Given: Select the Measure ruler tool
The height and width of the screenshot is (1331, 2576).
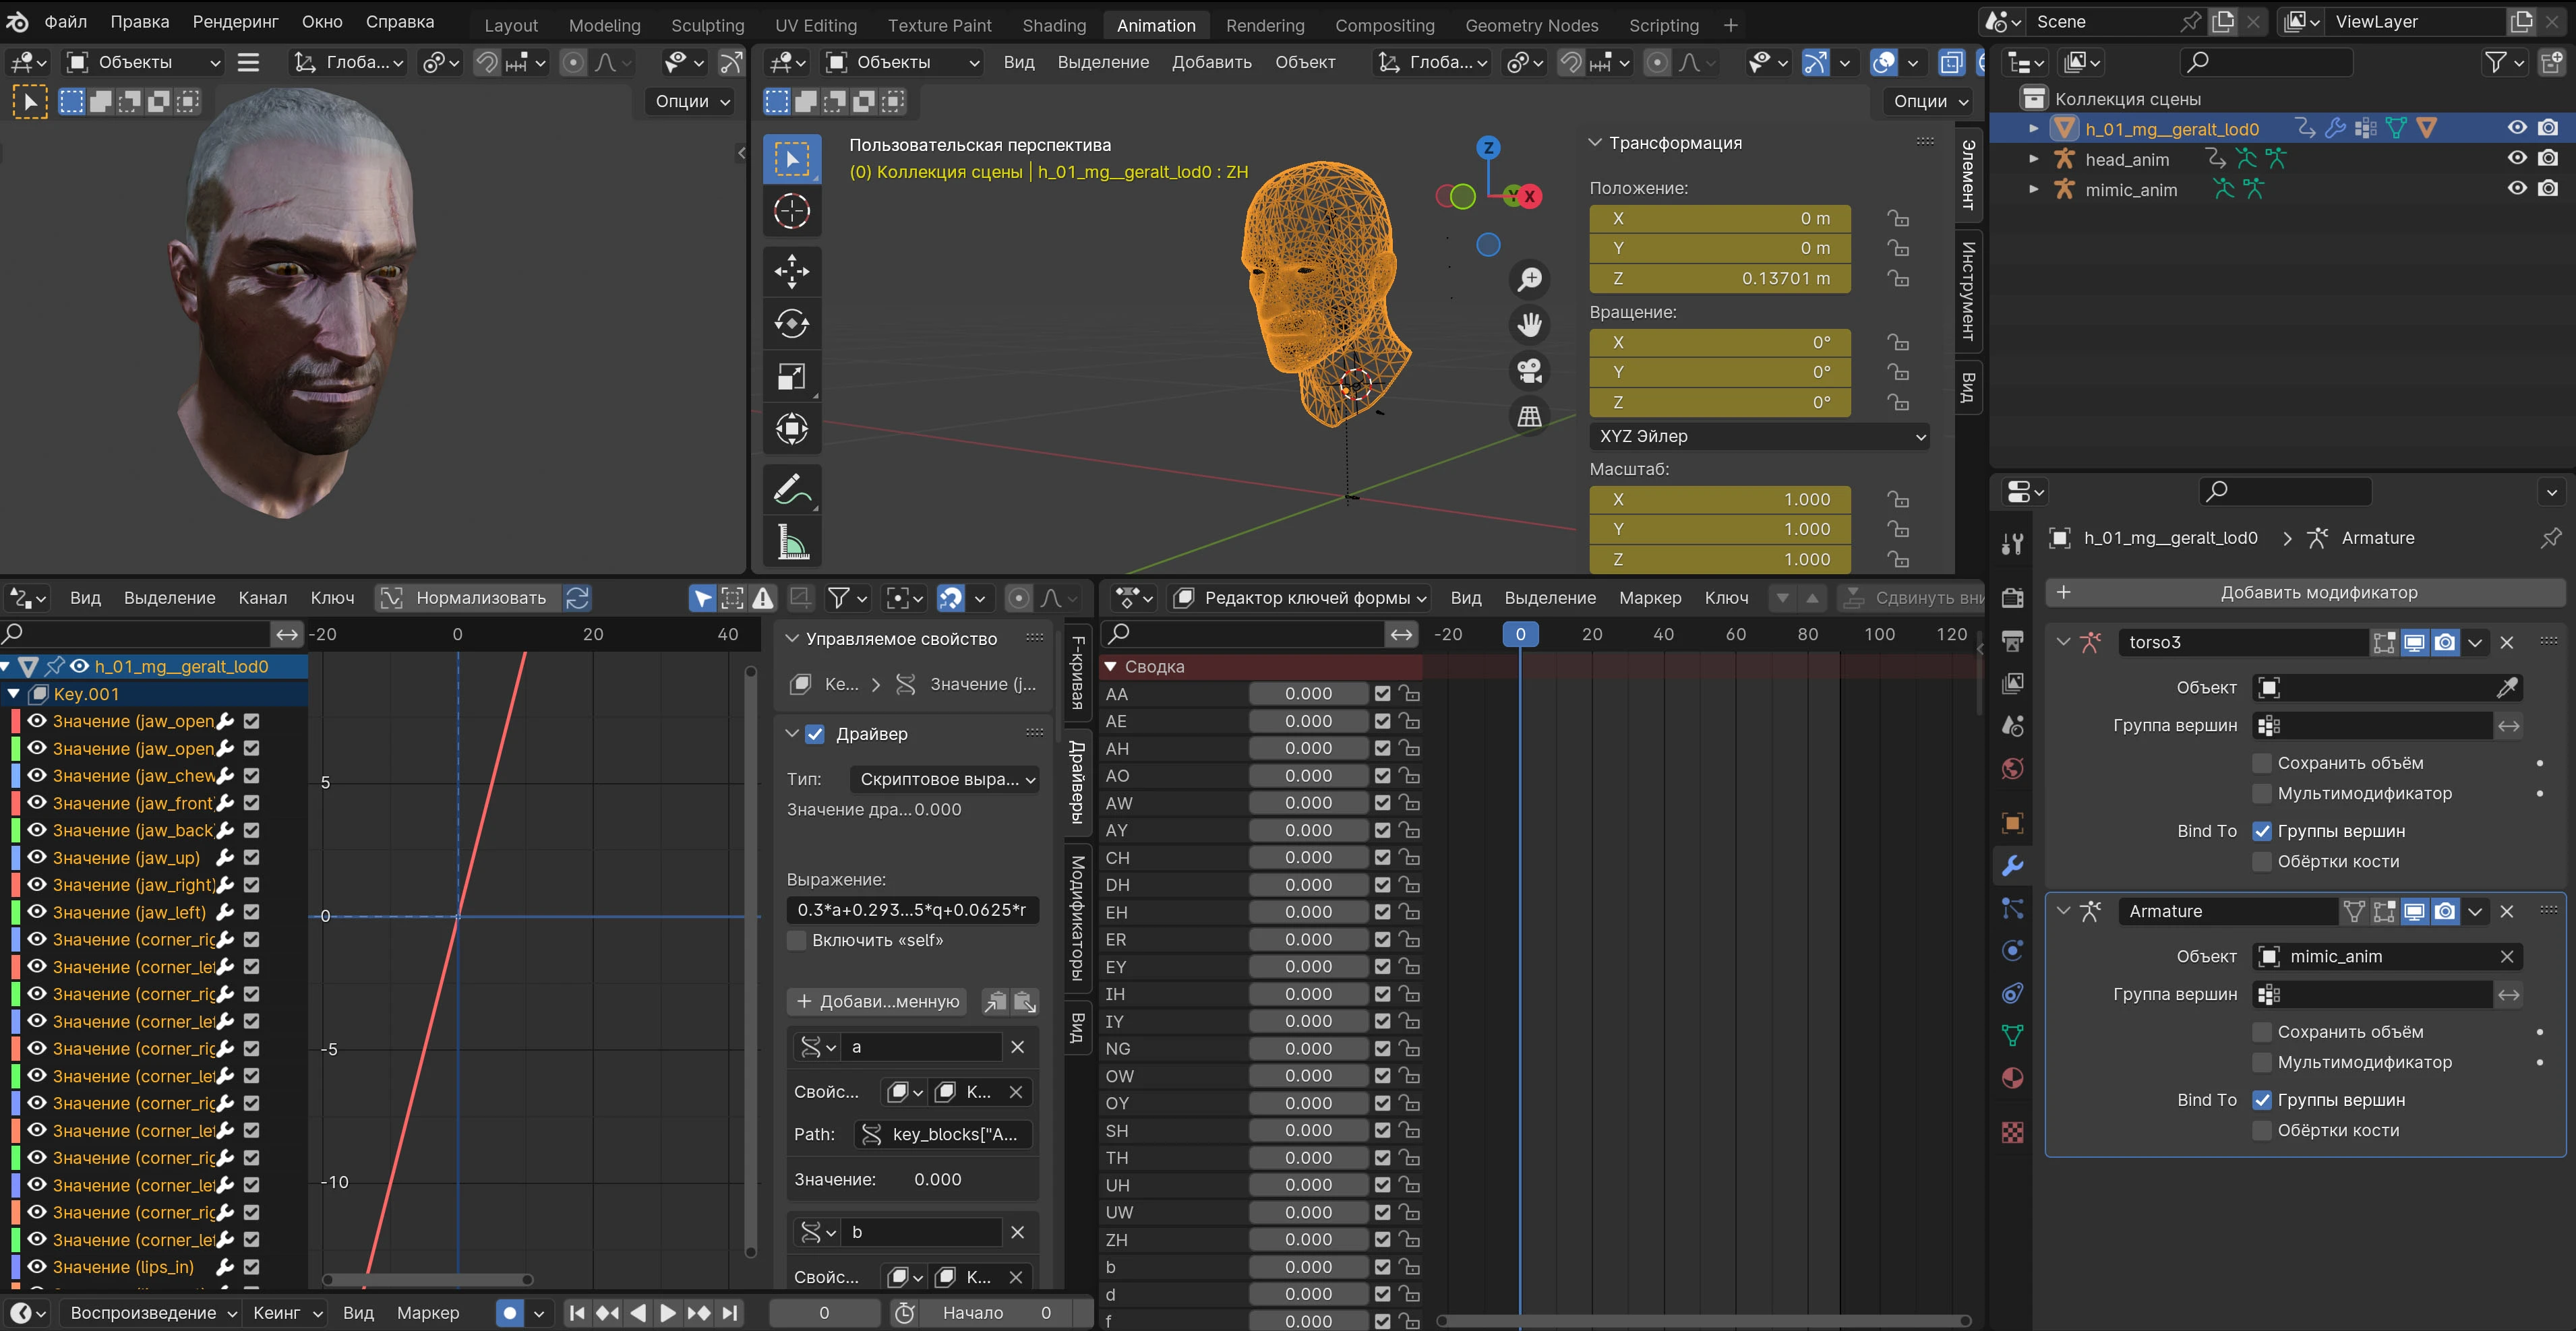Looking at the screenshot, I should (791, 544).
